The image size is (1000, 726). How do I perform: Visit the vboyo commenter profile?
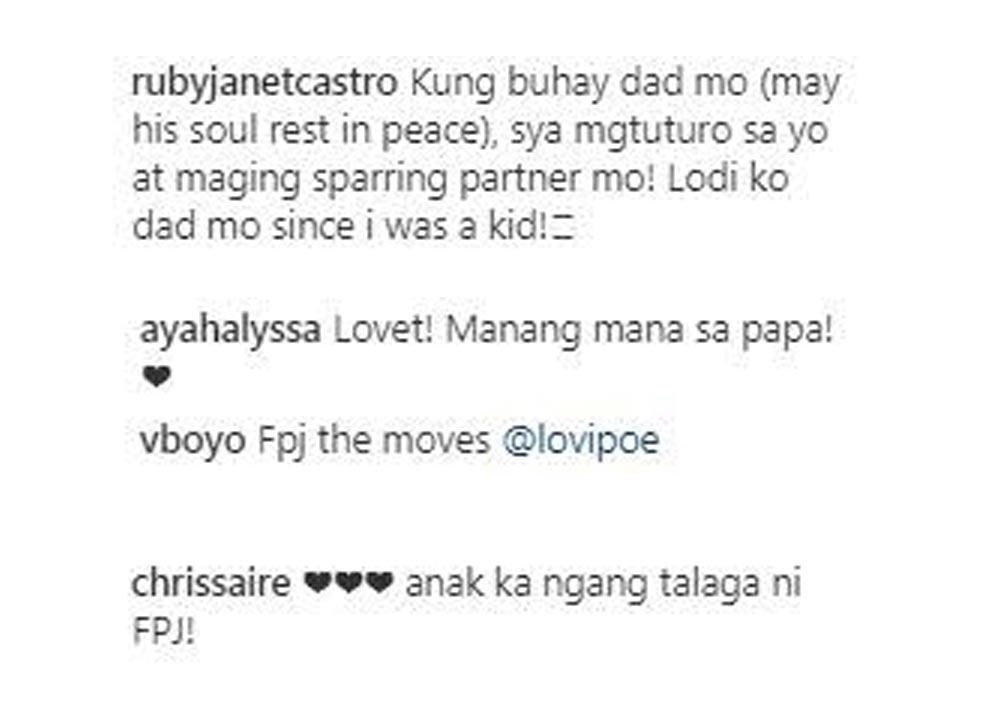(x=193, y=441)
